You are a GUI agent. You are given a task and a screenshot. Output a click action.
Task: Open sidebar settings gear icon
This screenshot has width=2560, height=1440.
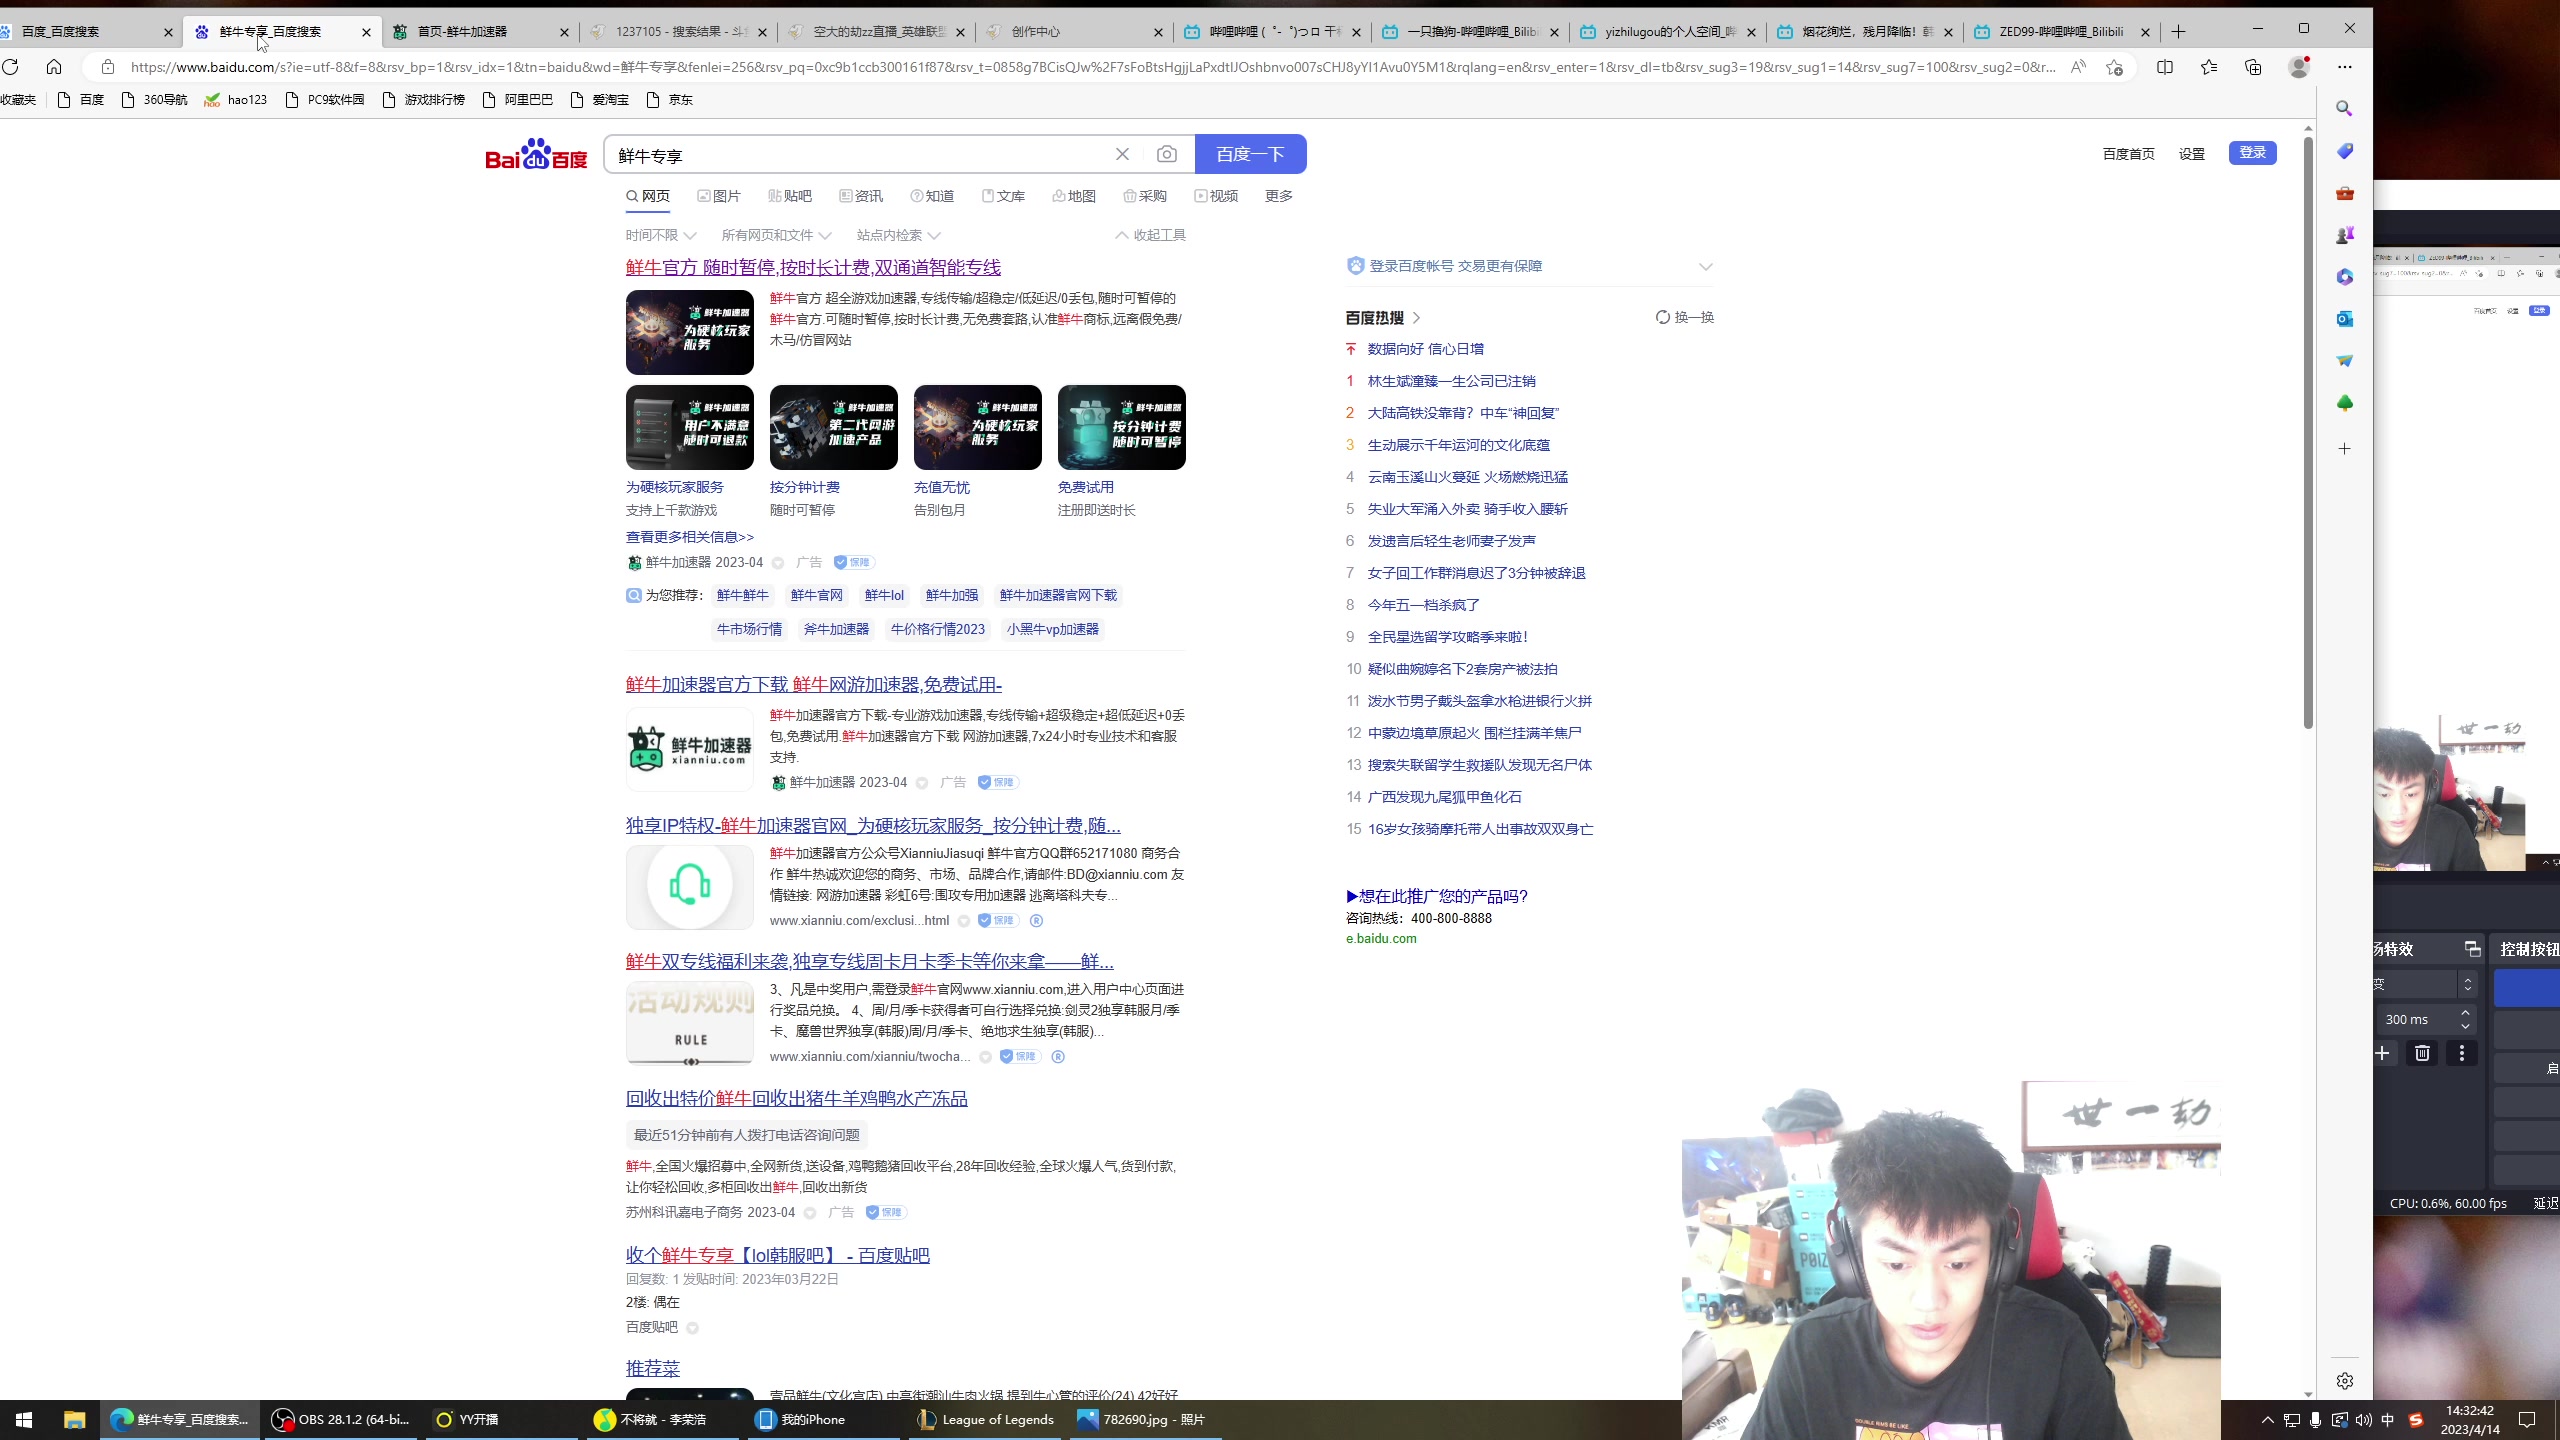[2344, 1381]
